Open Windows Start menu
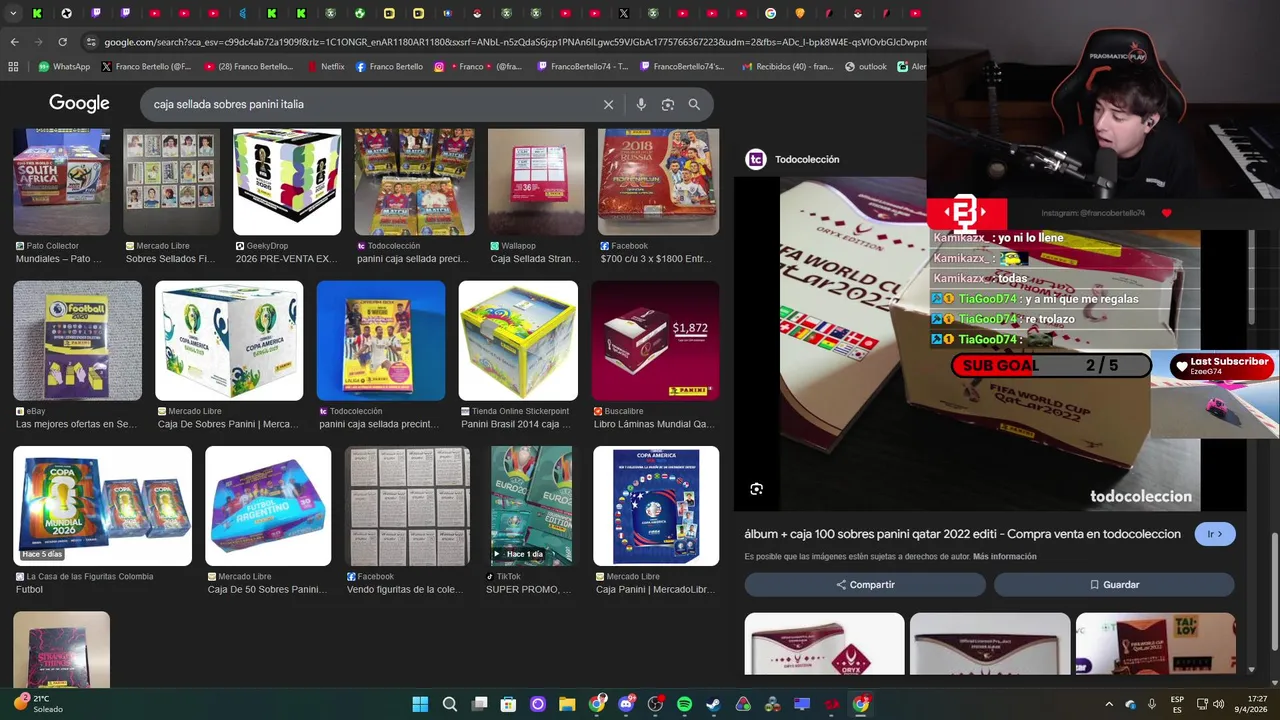The image size is (1280, 720). (x=420, y=704)
